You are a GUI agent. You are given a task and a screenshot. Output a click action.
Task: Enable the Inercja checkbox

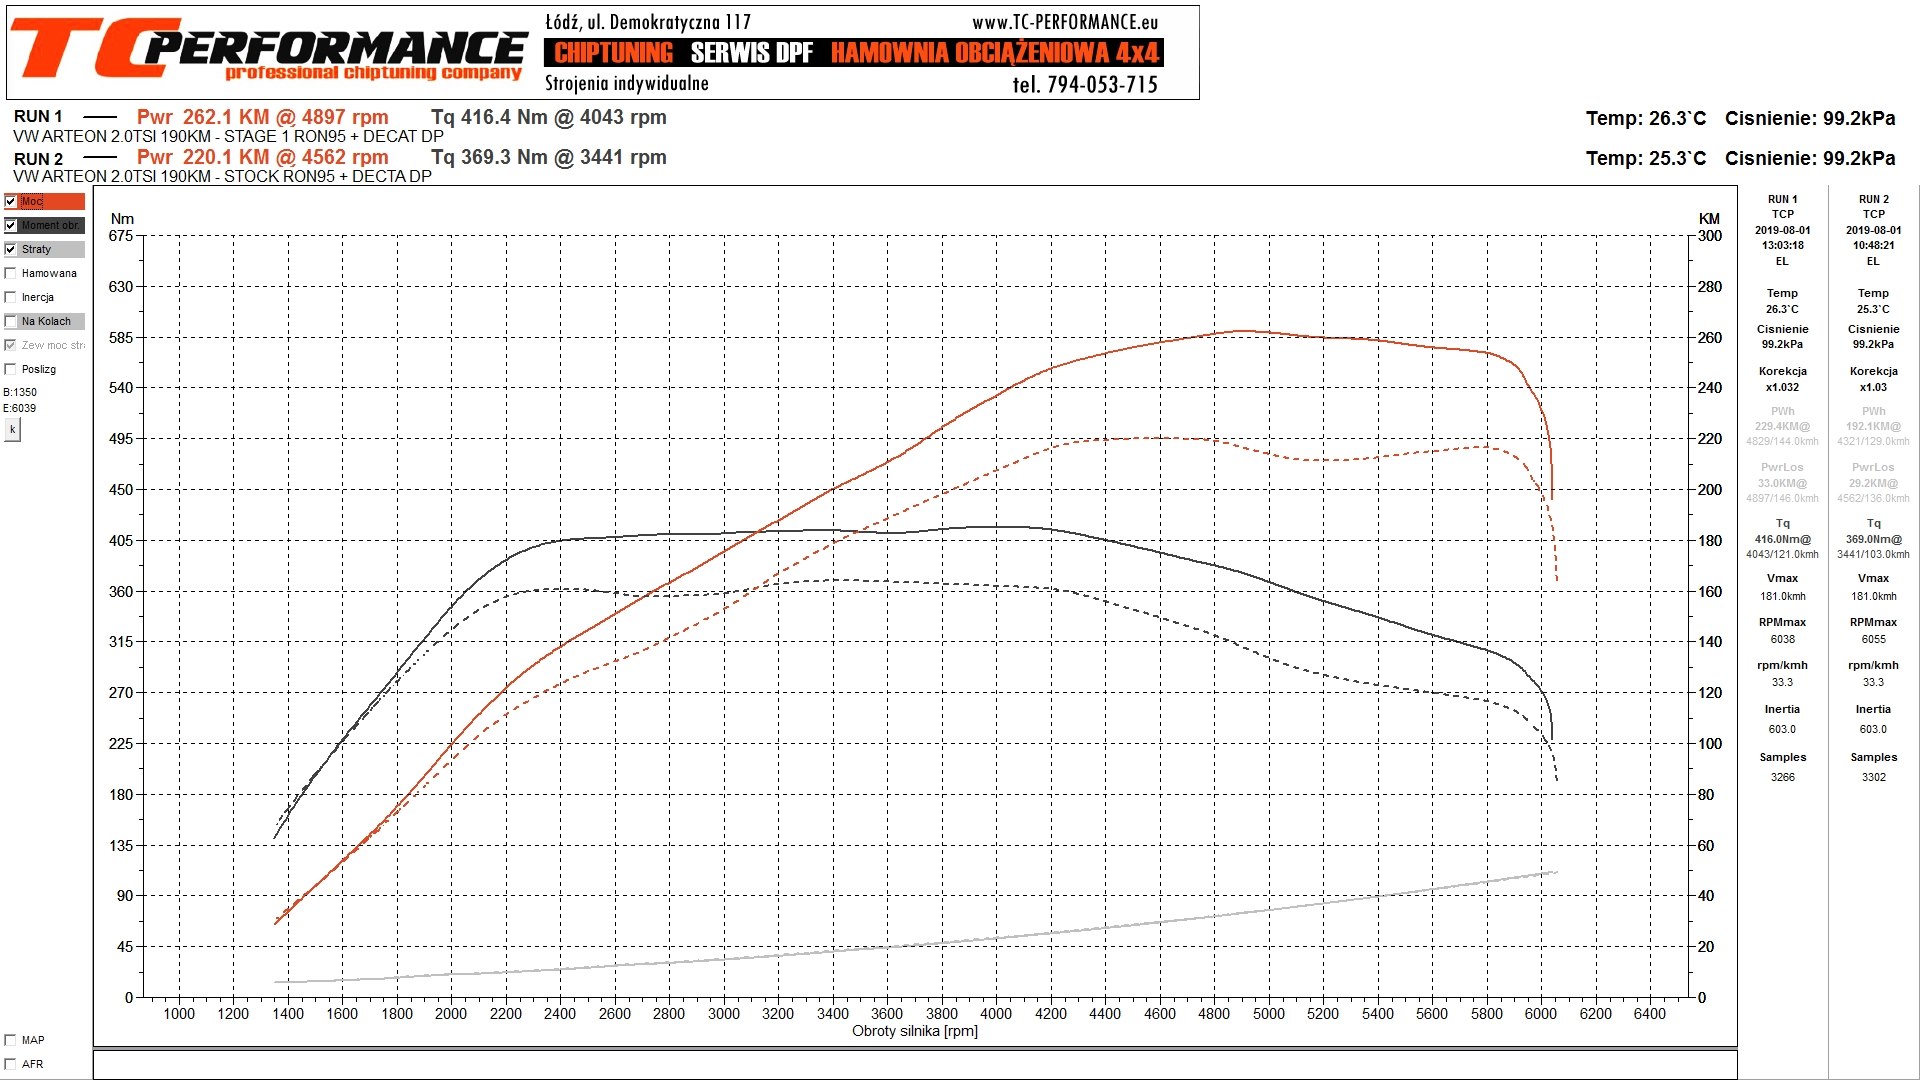[11, 297]
